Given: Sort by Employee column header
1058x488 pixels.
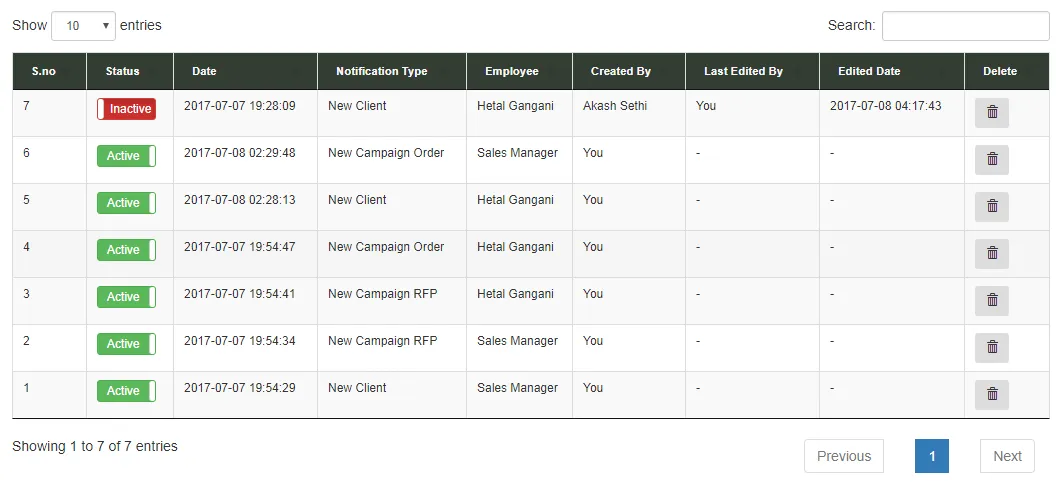Looking at the screenshot, I should click(511, 72).
